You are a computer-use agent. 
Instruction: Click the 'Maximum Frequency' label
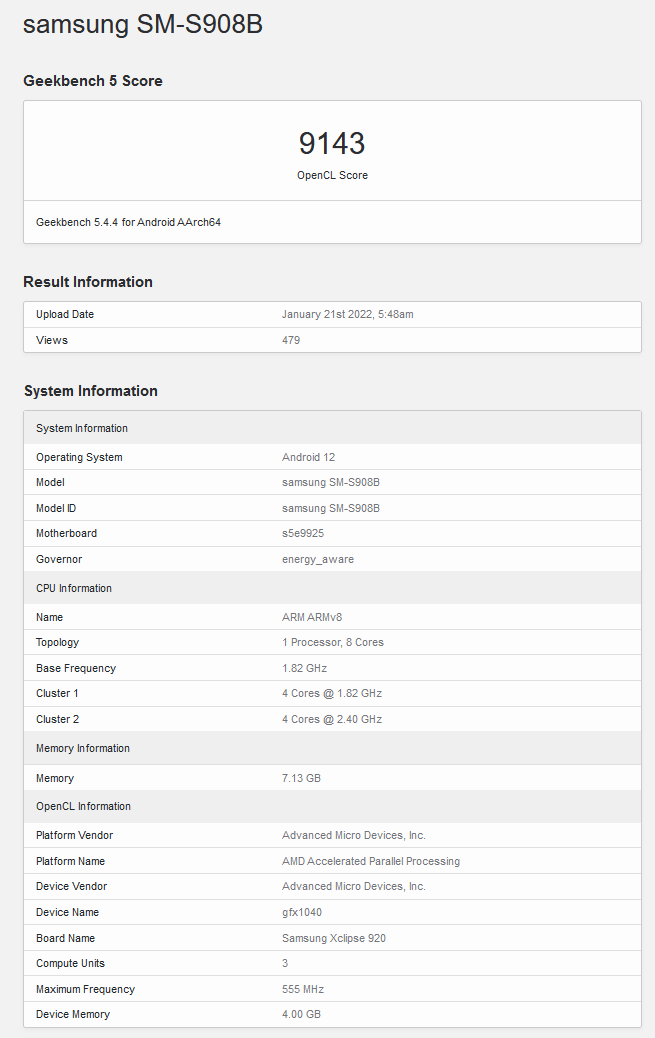pos(85,989)
